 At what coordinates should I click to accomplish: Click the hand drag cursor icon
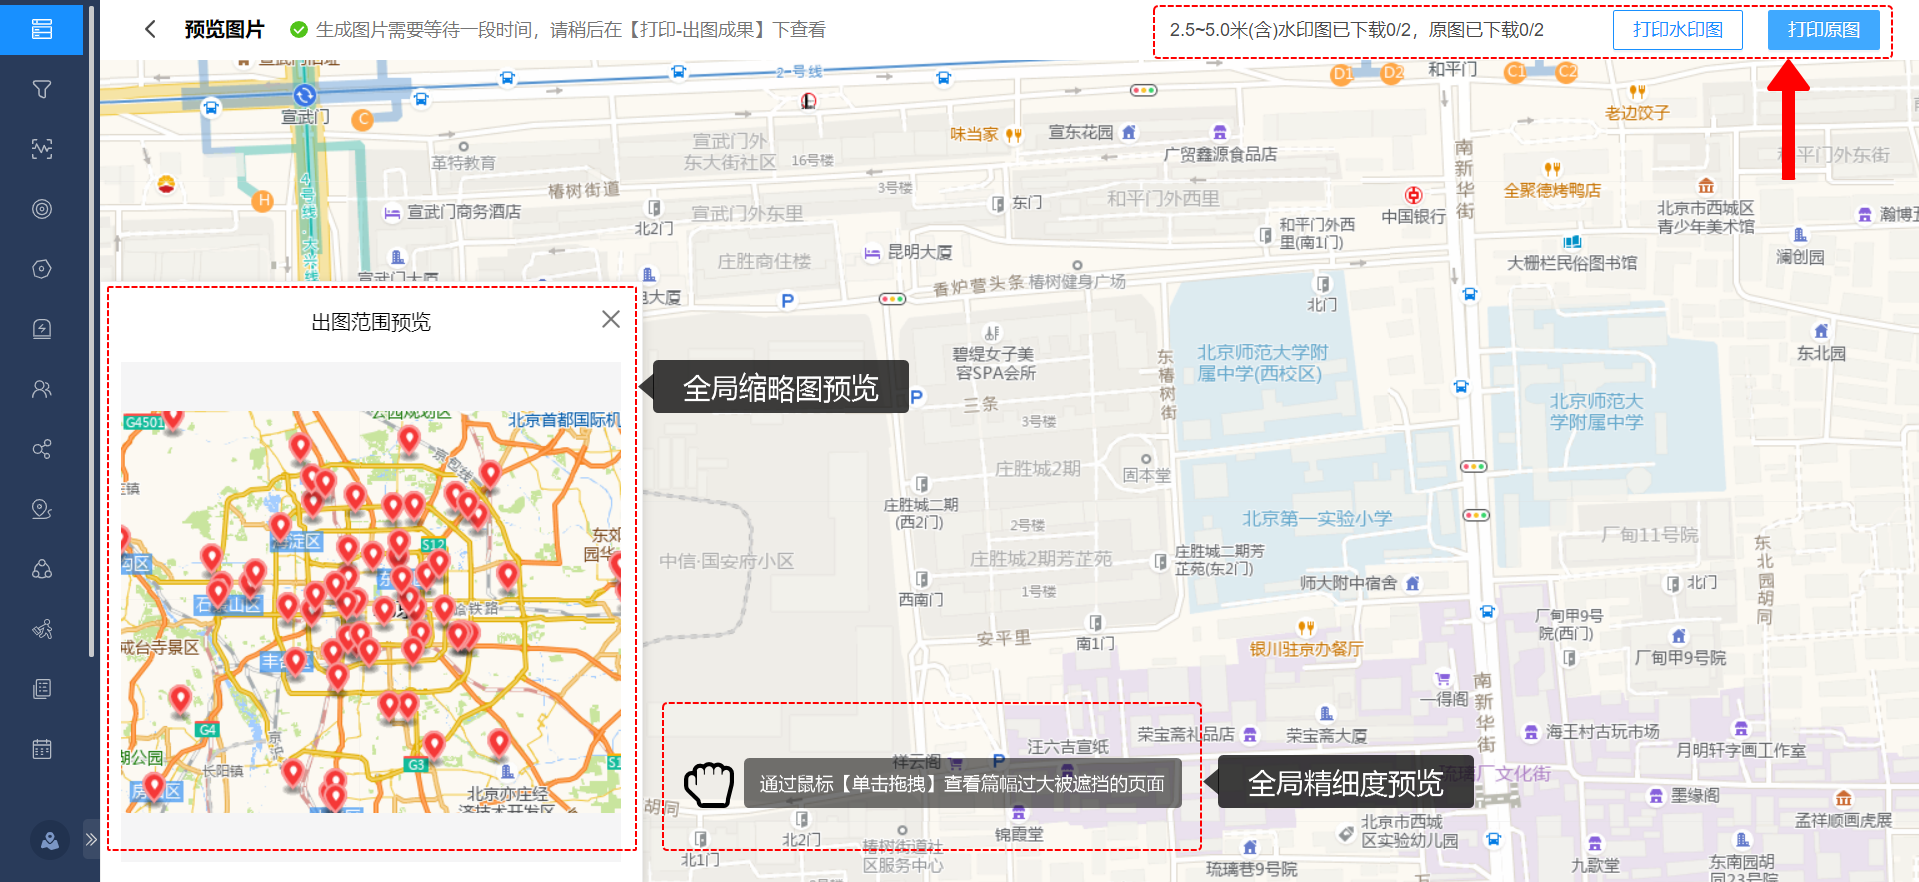pyautogui.click(x=709, y=784)
